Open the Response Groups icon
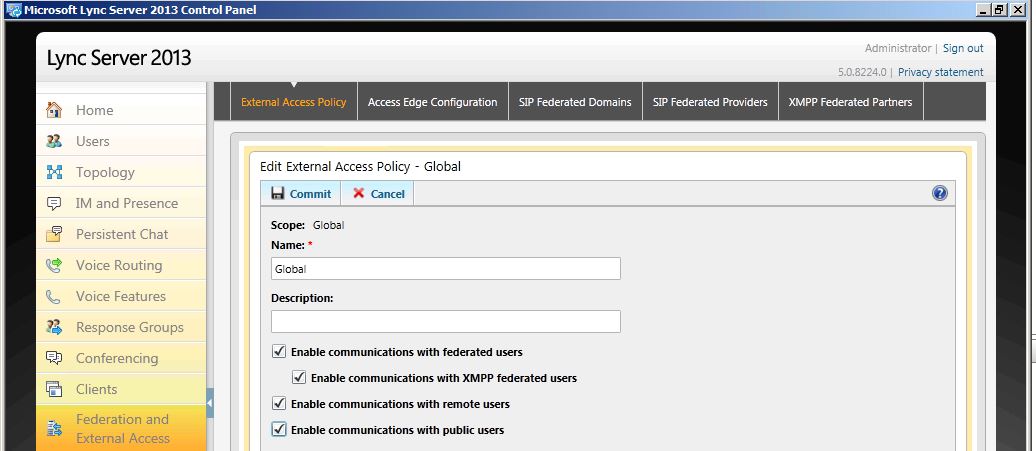Viewport: 1036px width, 451px height. 54,328
